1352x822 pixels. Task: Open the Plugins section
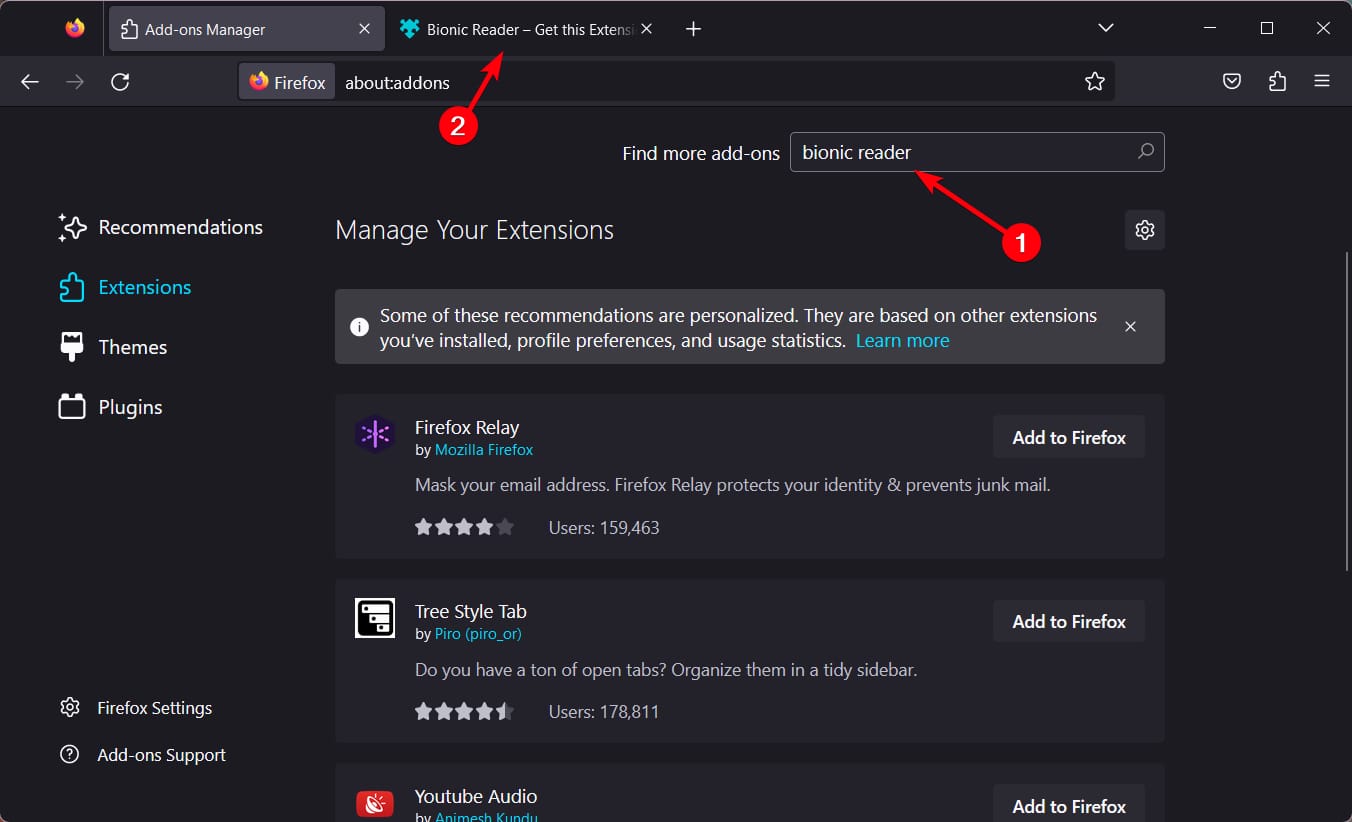coord(129,407)
